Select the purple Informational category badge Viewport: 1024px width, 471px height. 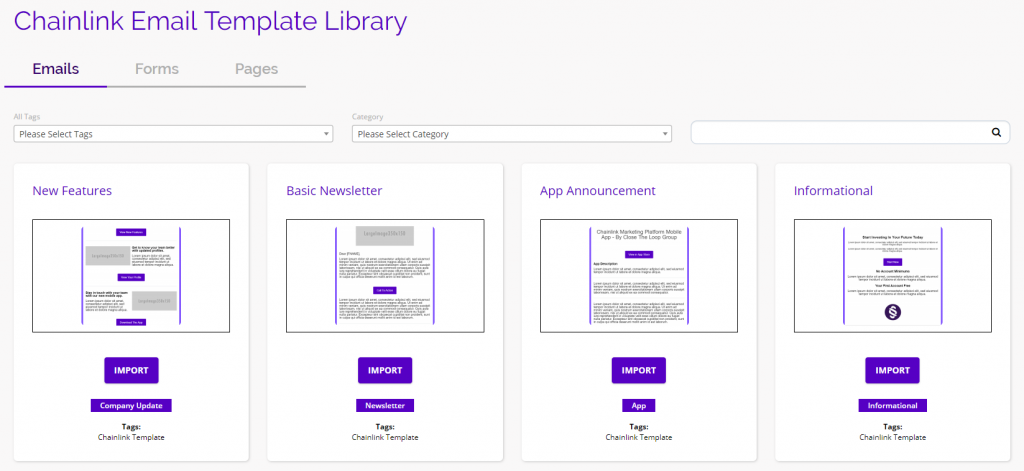point(892,406)
